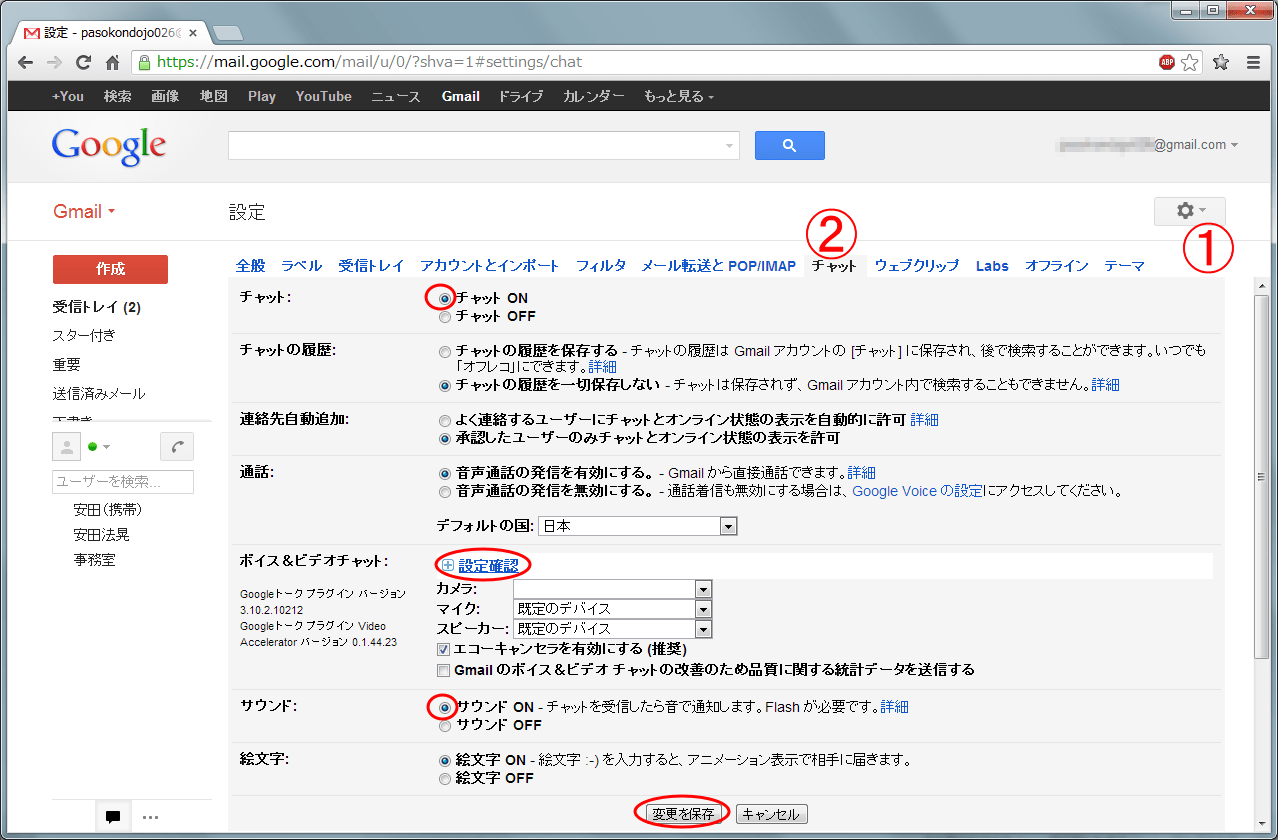This screenshot has height=840, width=1278.
Task: Click the chat bubble icon at bottom left
Action: pyautogui.click(x=113, y=817)
